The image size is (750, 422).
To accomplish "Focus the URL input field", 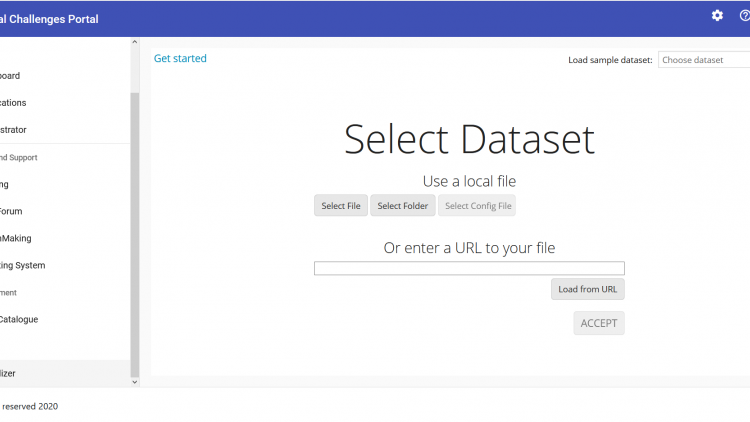I will pyautogui.click(x=469, y=268).
